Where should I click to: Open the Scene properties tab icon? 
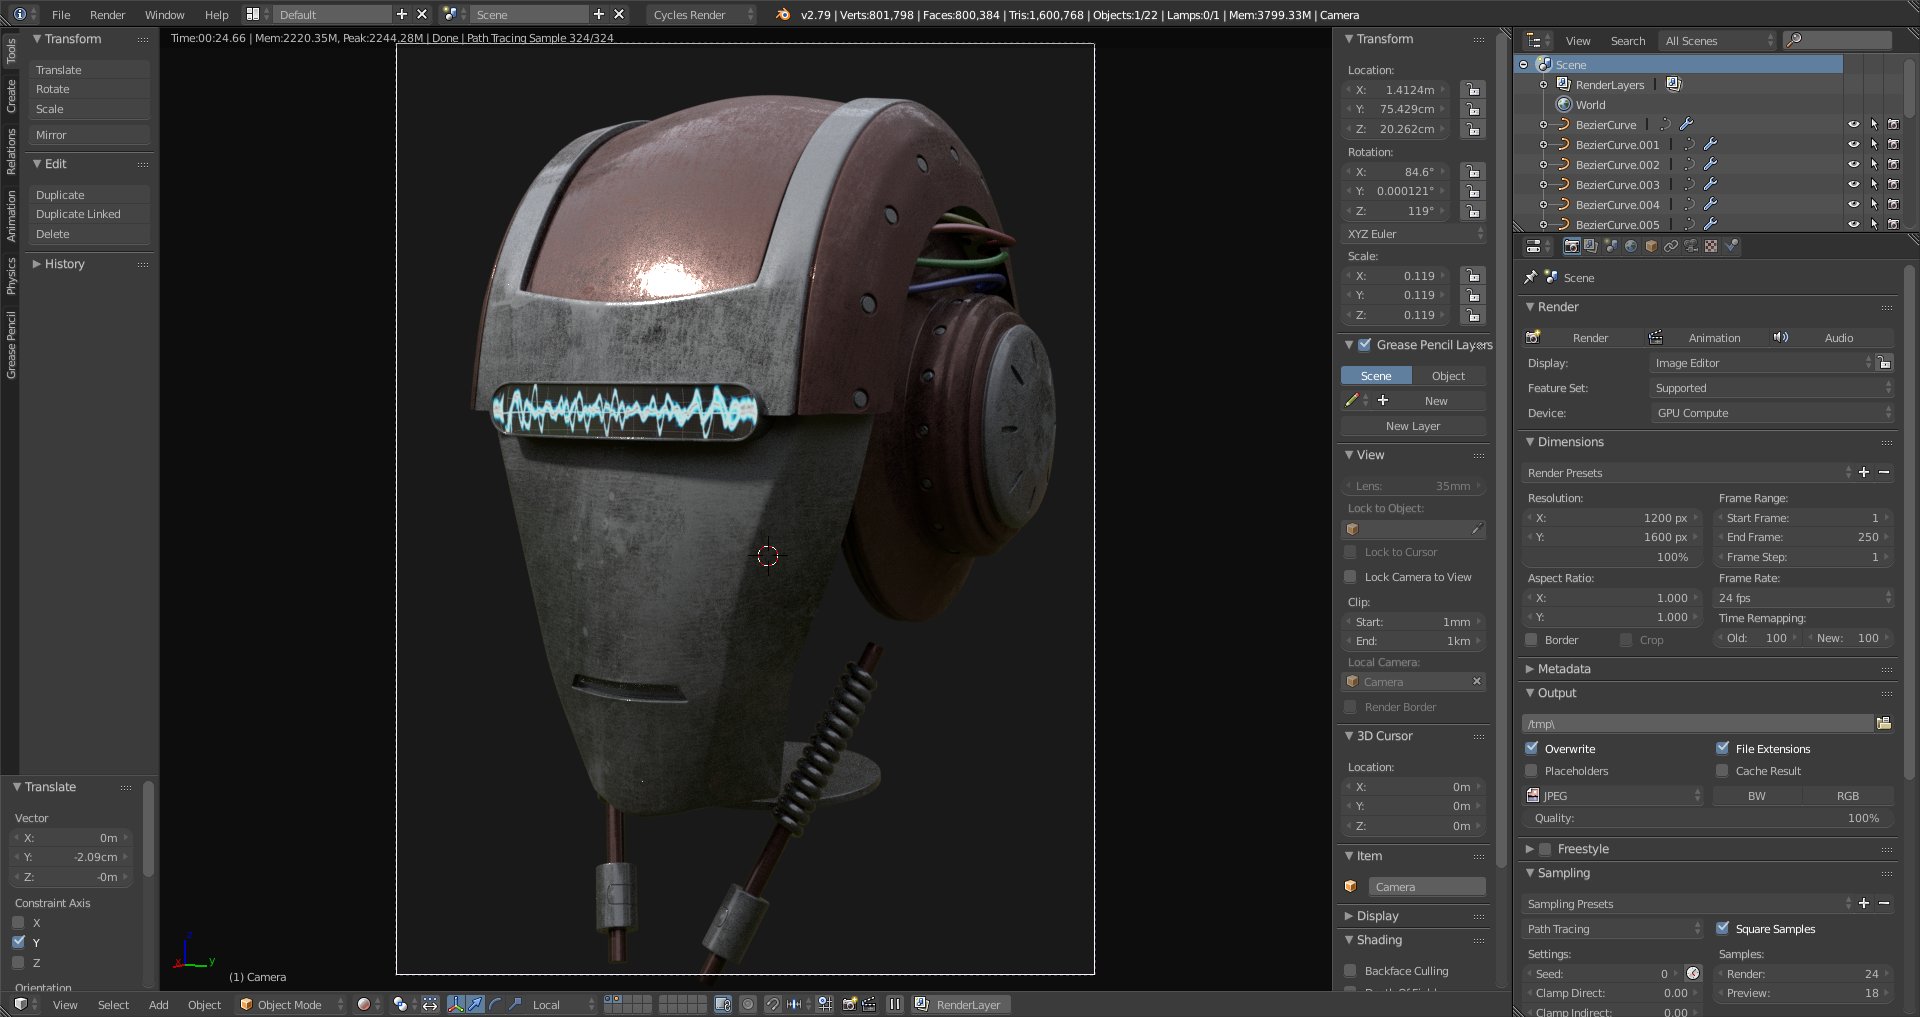(x=1611, y=246)
